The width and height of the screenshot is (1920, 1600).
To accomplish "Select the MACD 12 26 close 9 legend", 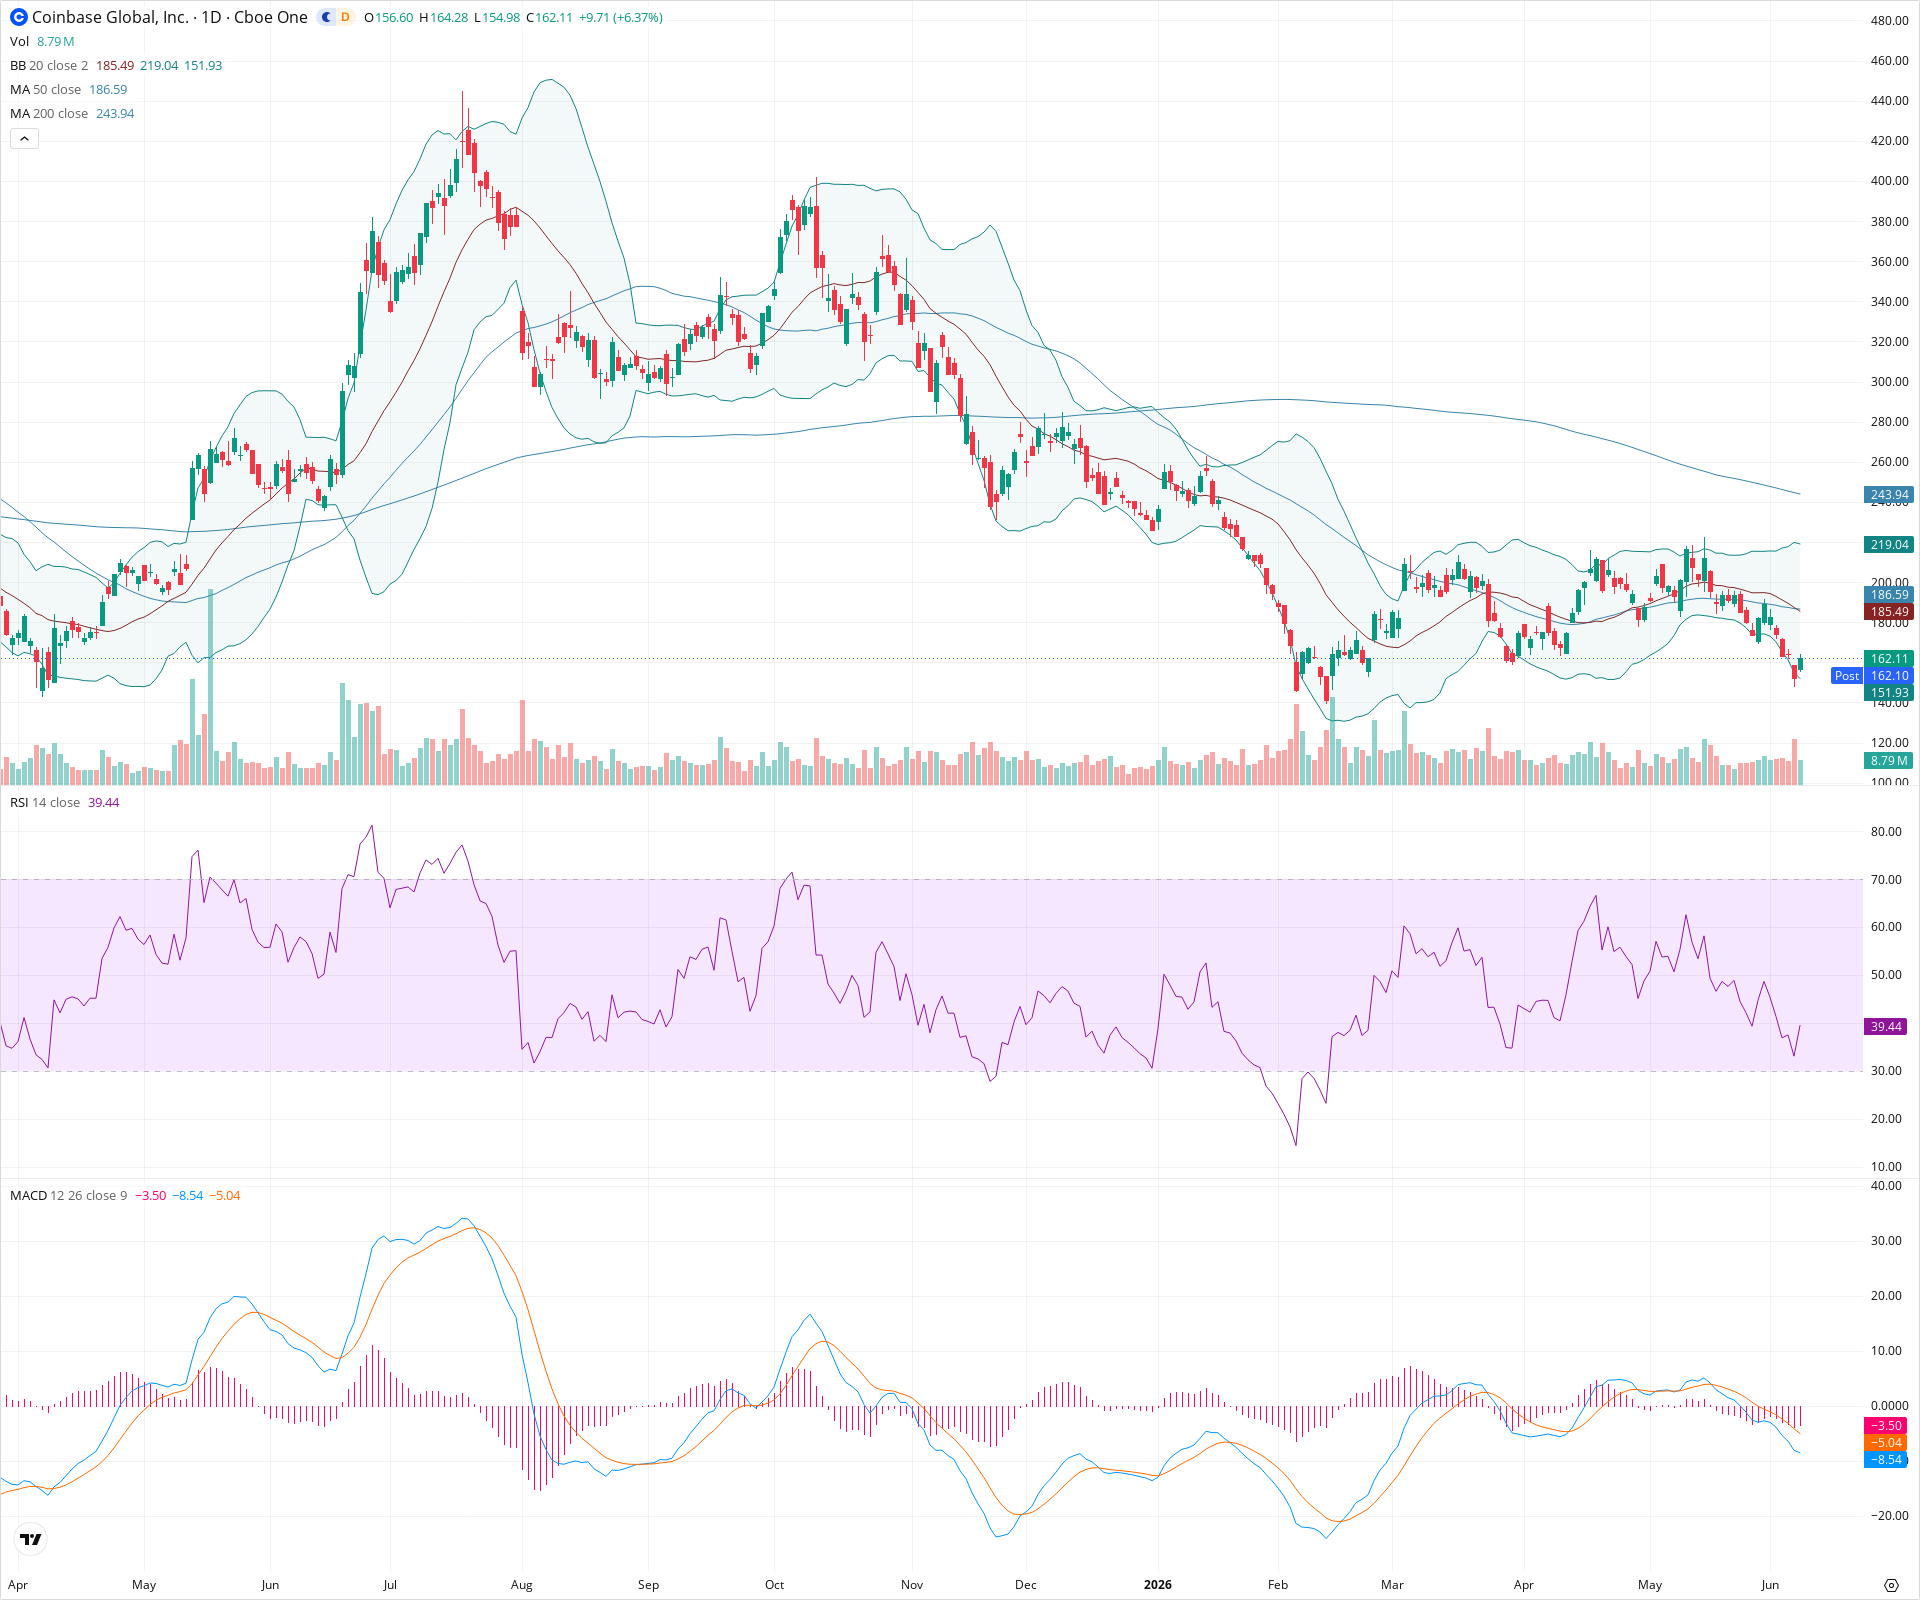I will pyautogui.click(x=69, y=1196).
